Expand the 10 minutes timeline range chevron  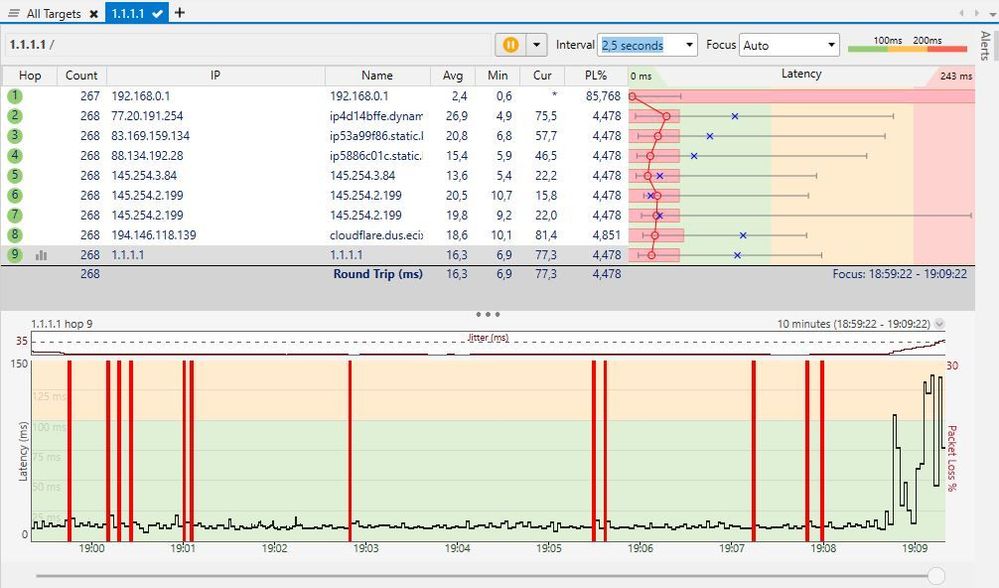coord(939,324)
